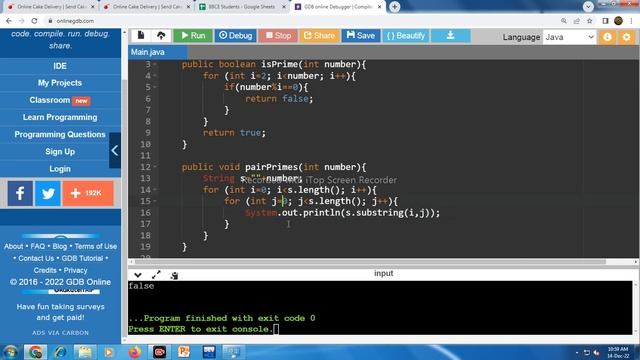The height and width of the screenshot is (360, 640).
Task: Open Firefox from the taskbar
Action: pos(134,352)
